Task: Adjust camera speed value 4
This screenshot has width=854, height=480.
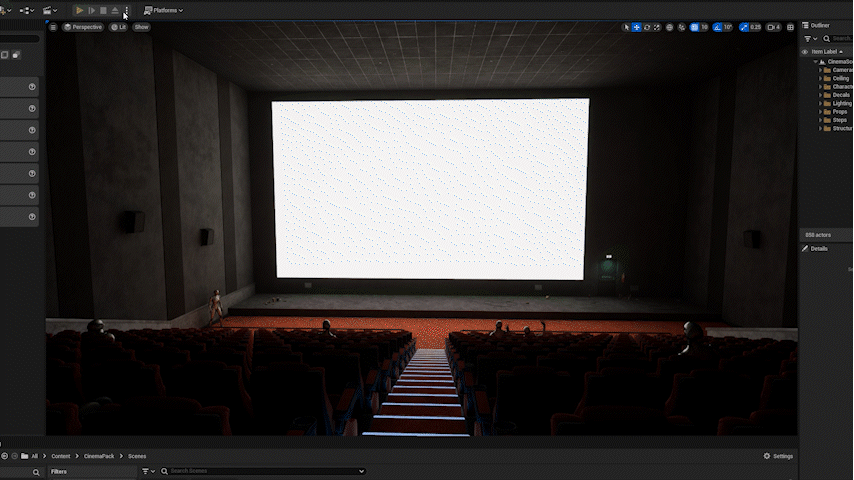Action: 774,27
